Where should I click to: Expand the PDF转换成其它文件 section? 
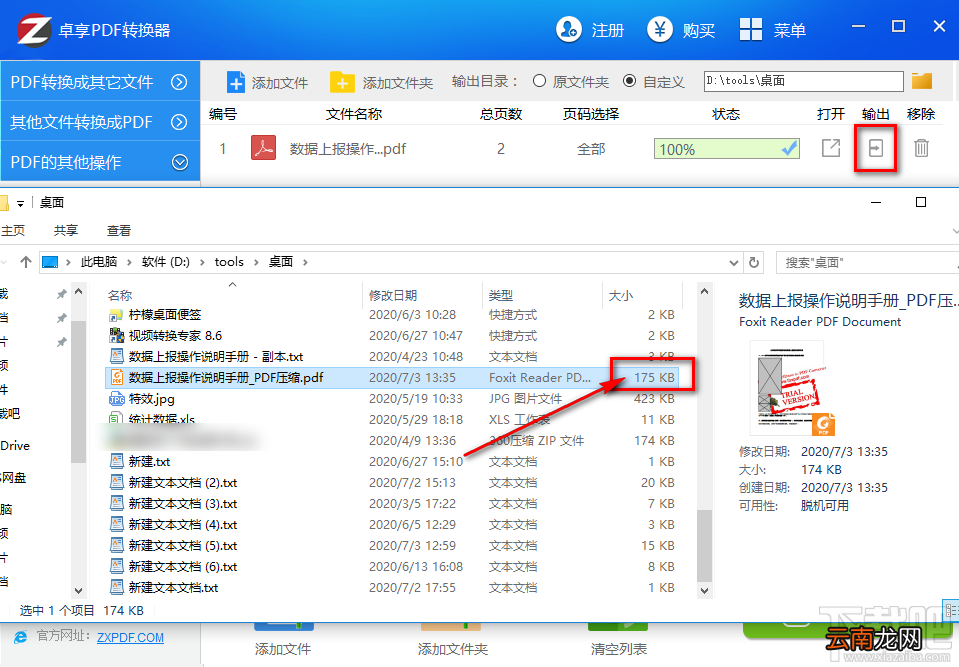[179, 82]
